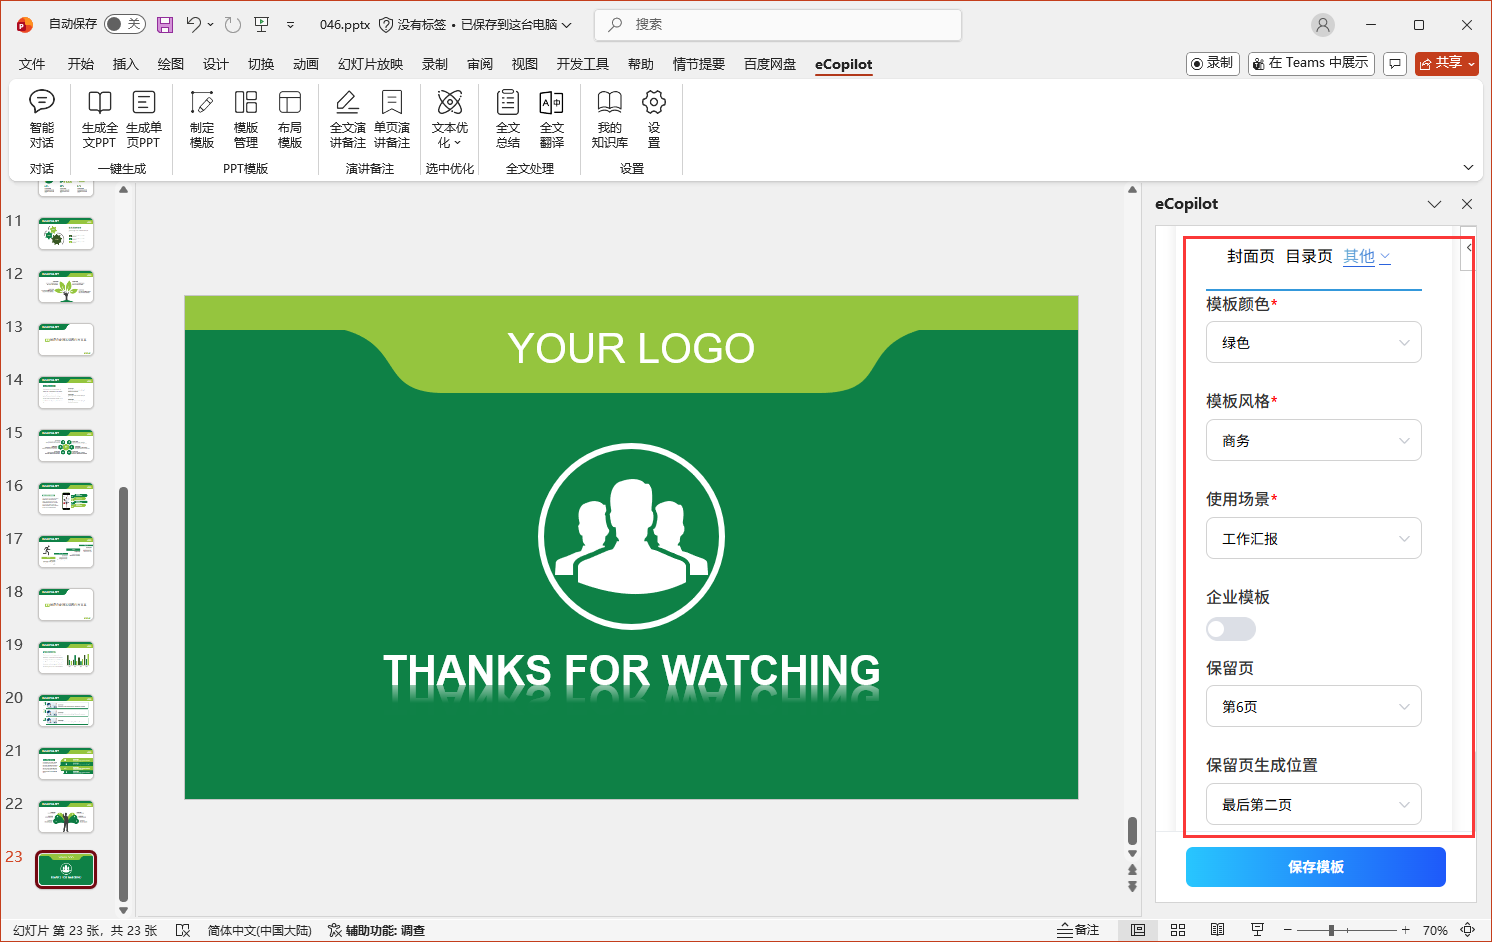Select the 封面页 tab in eCopilot panel

click(1250, 257)
